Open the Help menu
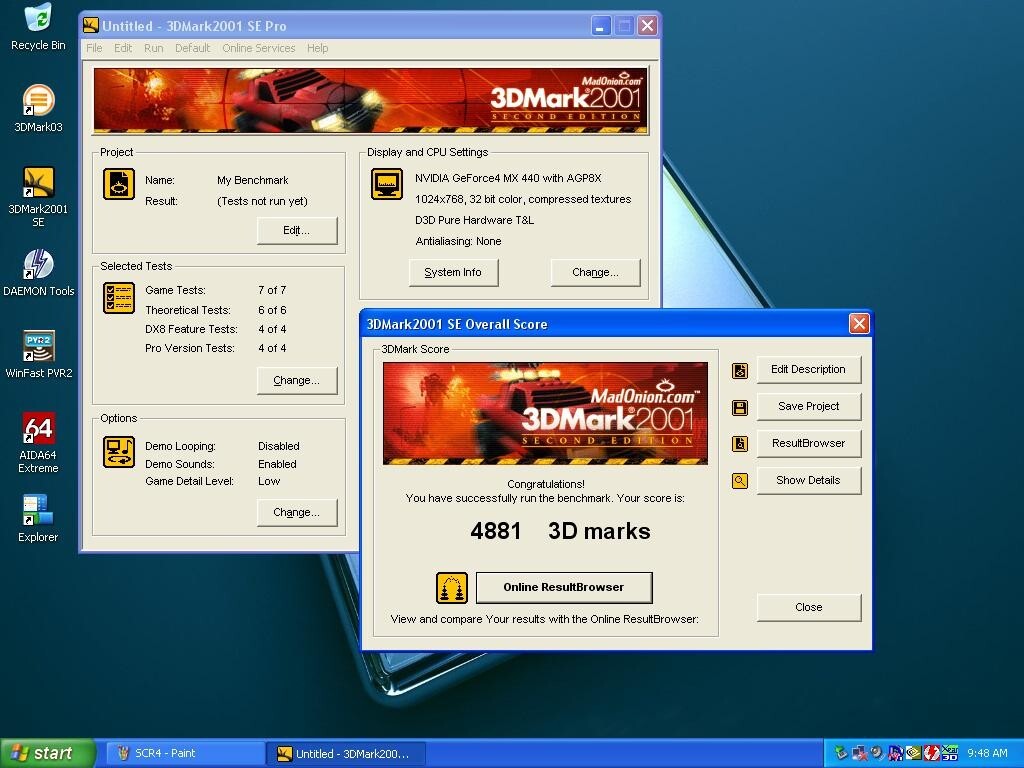Image resolution: width=1024 pixels, height=768 pixels. (317, 48)
